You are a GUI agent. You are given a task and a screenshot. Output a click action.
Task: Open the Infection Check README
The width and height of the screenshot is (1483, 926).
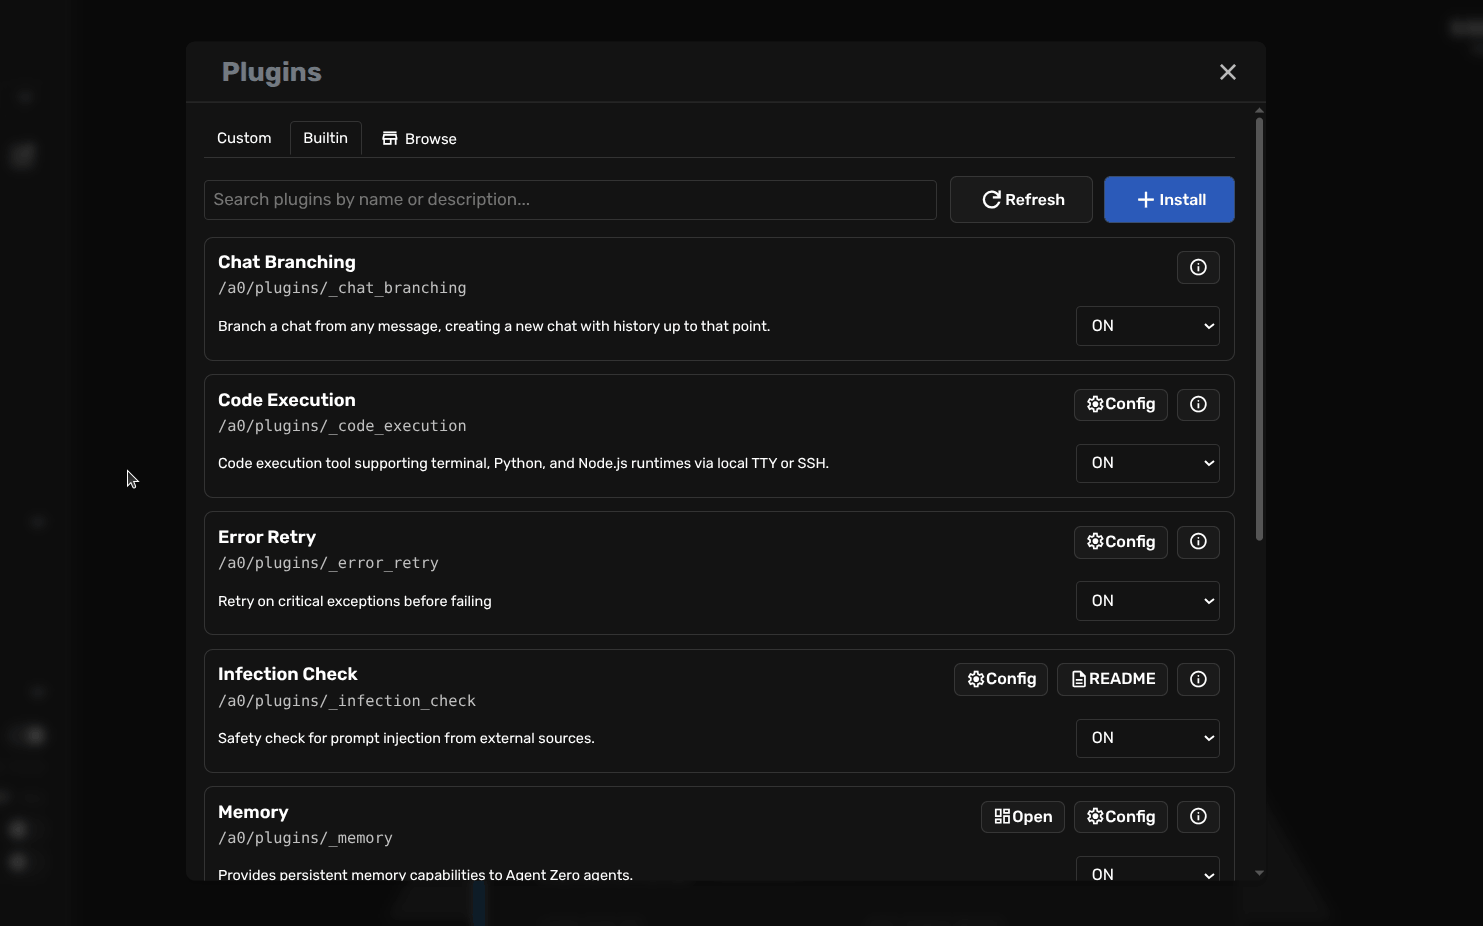click(1112, 679)
